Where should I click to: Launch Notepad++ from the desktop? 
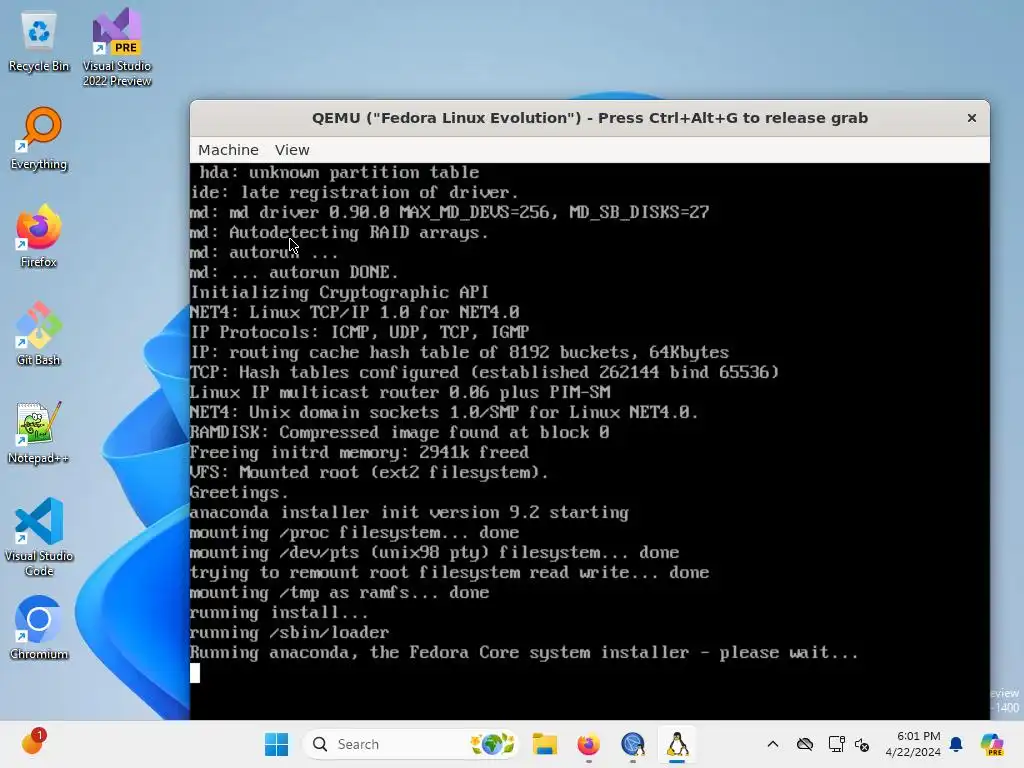coord(39,432)
